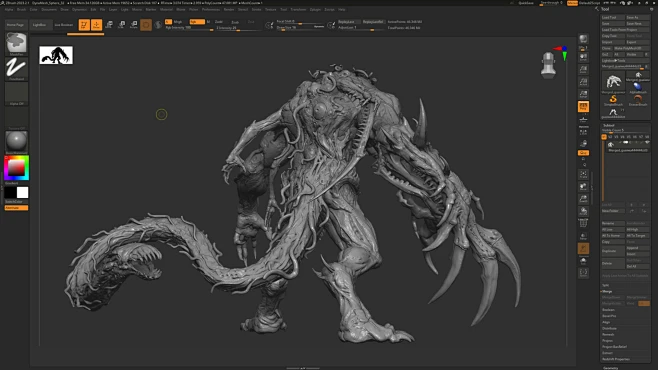Adjust the Draw Size slider
Viewport: 658px width, 370px height.
tap(300, 28)
